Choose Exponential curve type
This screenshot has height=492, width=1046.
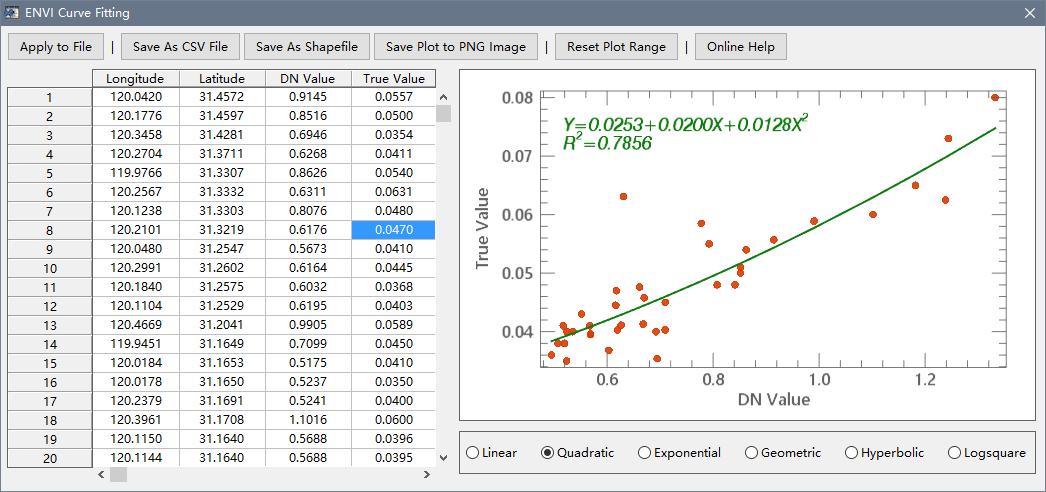point(680,453)
